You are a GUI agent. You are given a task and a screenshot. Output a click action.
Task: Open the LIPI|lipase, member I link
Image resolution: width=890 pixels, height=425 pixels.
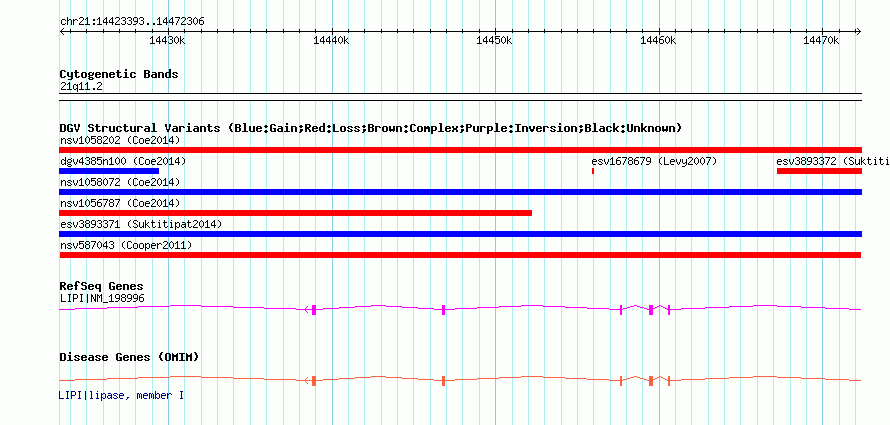click(121, 395)
